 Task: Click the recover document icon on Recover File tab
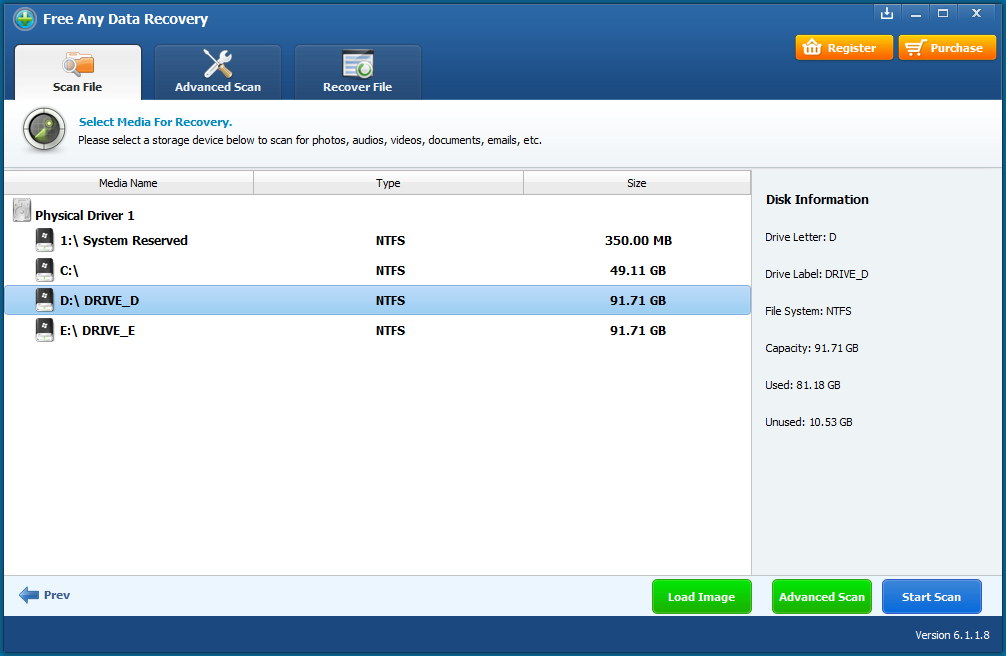click(x=357, y=62)
